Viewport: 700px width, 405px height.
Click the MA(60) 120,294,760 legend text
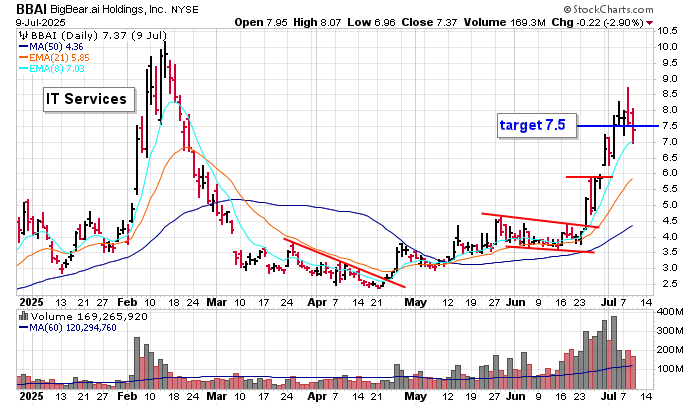pos(73,328)
